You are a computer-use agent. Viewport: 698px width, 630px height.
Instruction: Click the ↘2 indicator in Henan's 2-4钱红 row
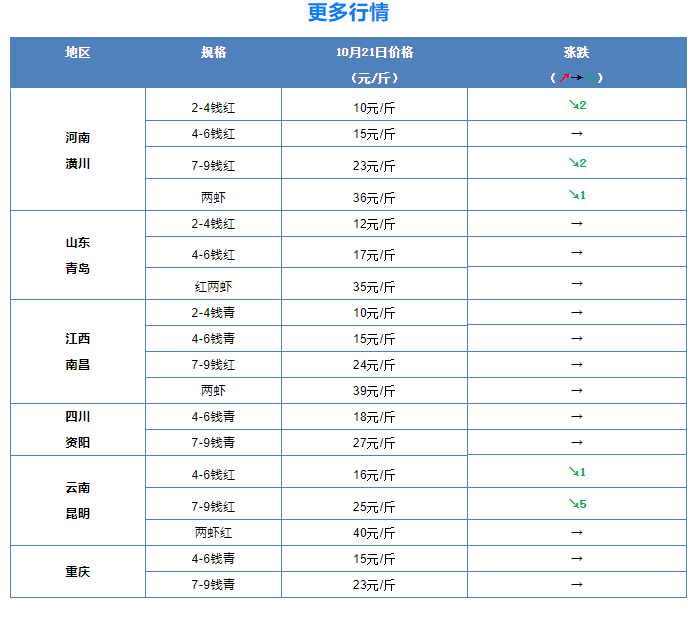(x=577, y=105)
